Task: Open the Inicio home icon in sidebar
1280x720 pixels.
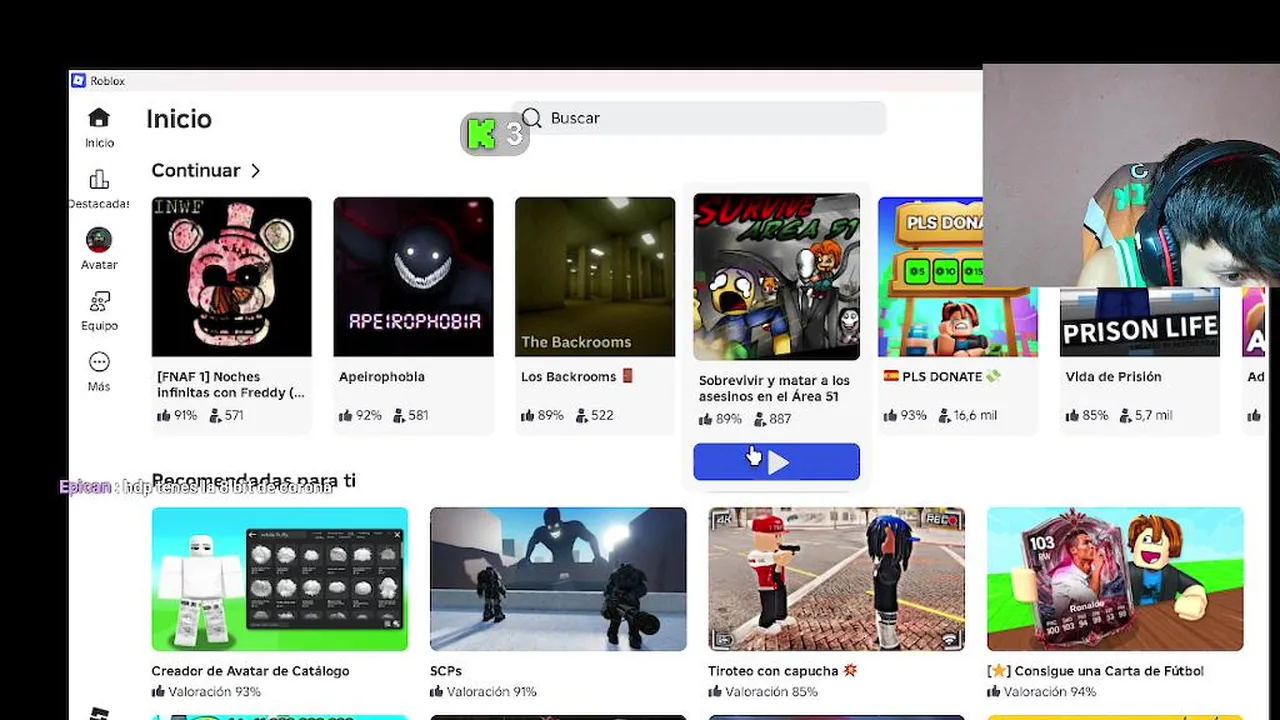Action: [x=99, y=118]
